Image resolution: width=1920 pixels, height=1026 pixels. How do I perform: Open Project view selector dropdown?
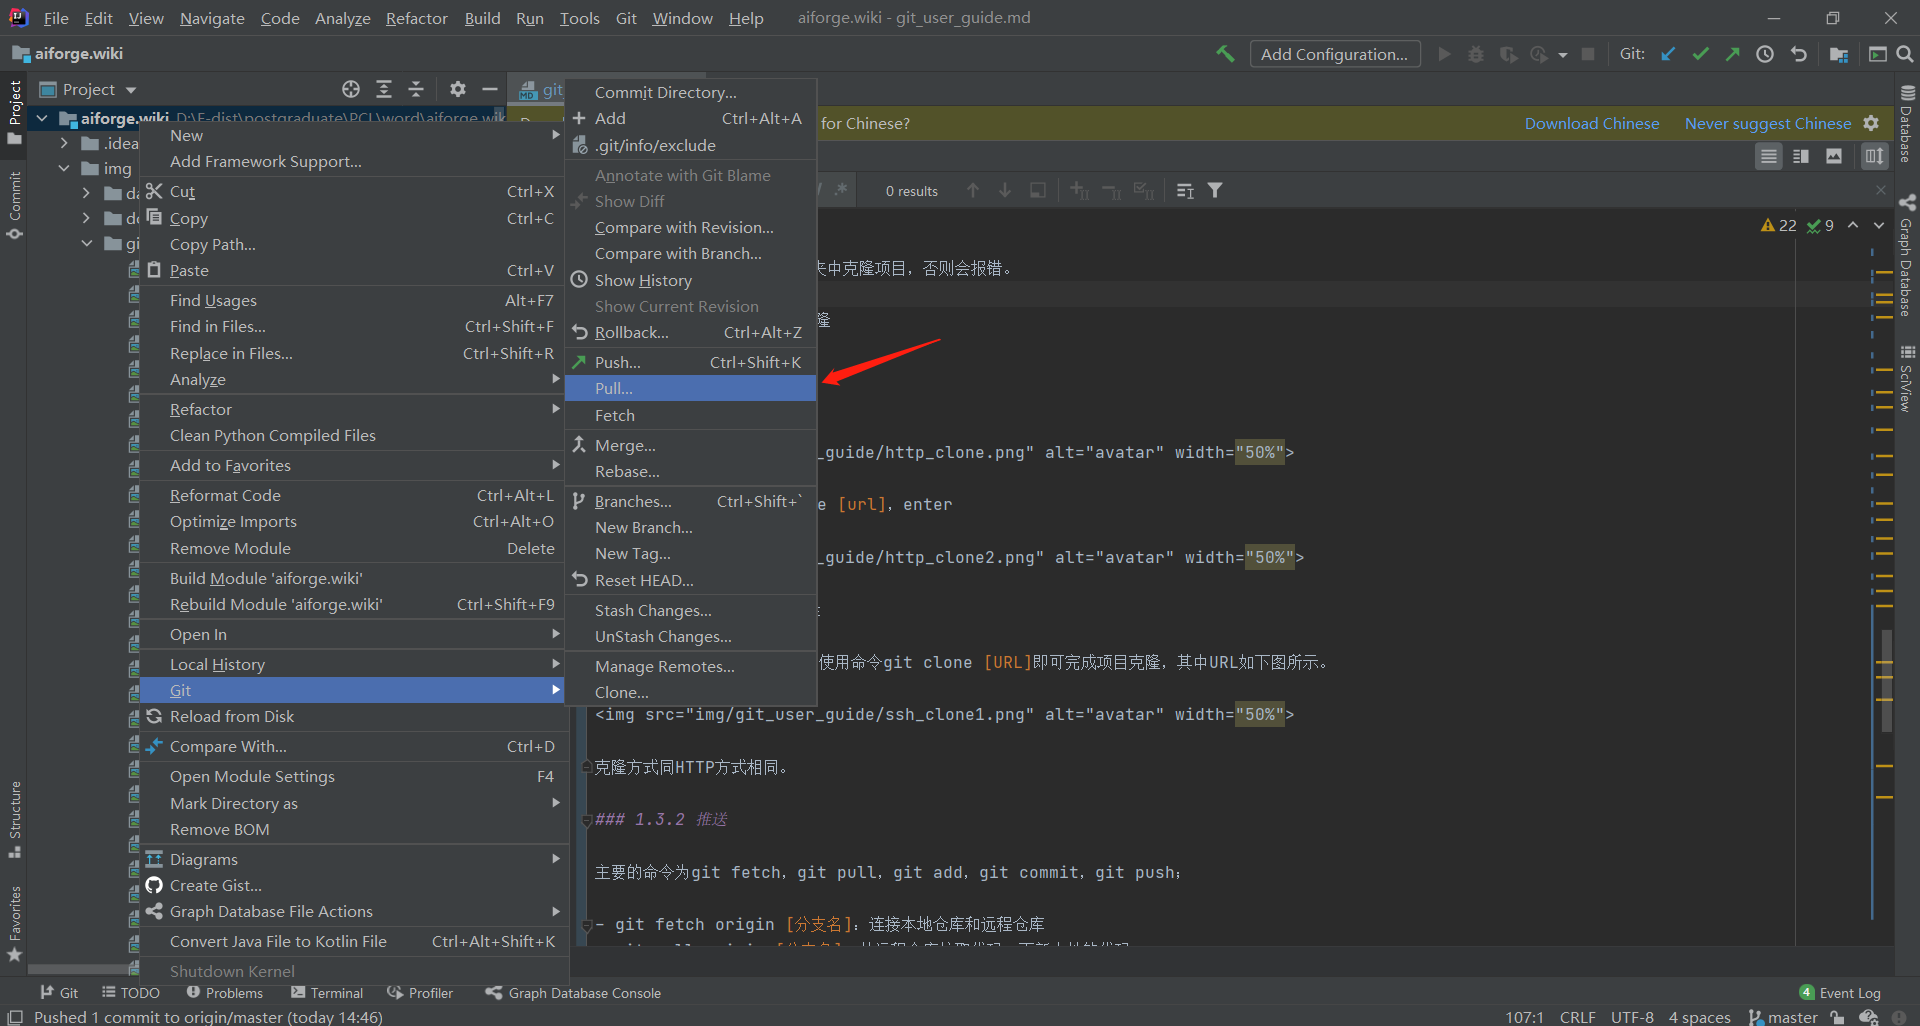88,89
